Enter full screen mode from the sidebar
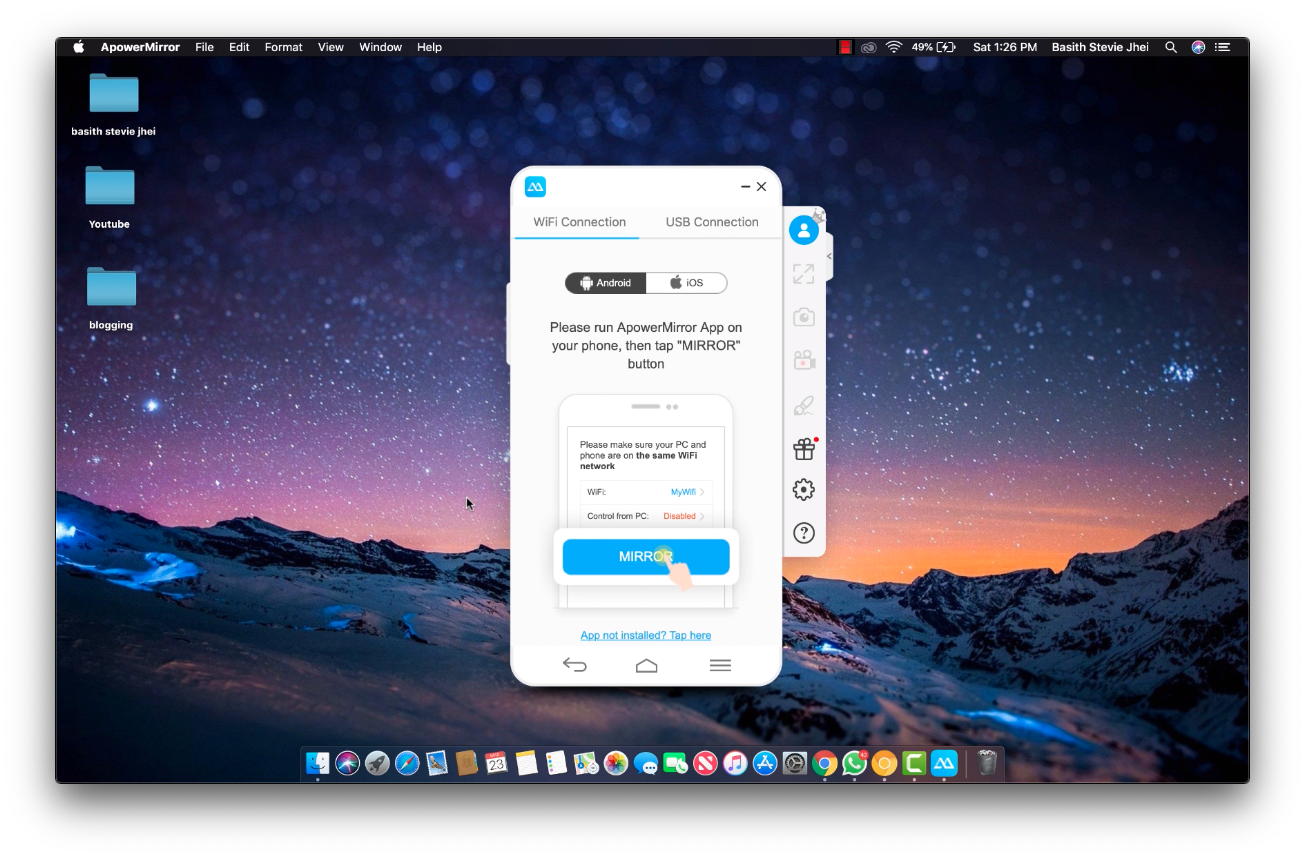This screenshot has width=1305, height=857. pos(803,274)
